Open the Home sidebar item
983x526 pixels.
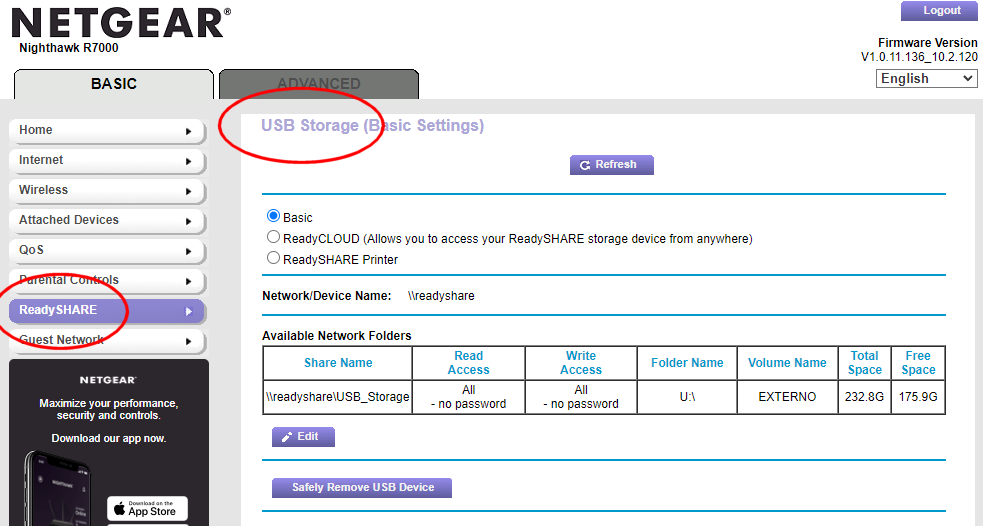[107, 130]
